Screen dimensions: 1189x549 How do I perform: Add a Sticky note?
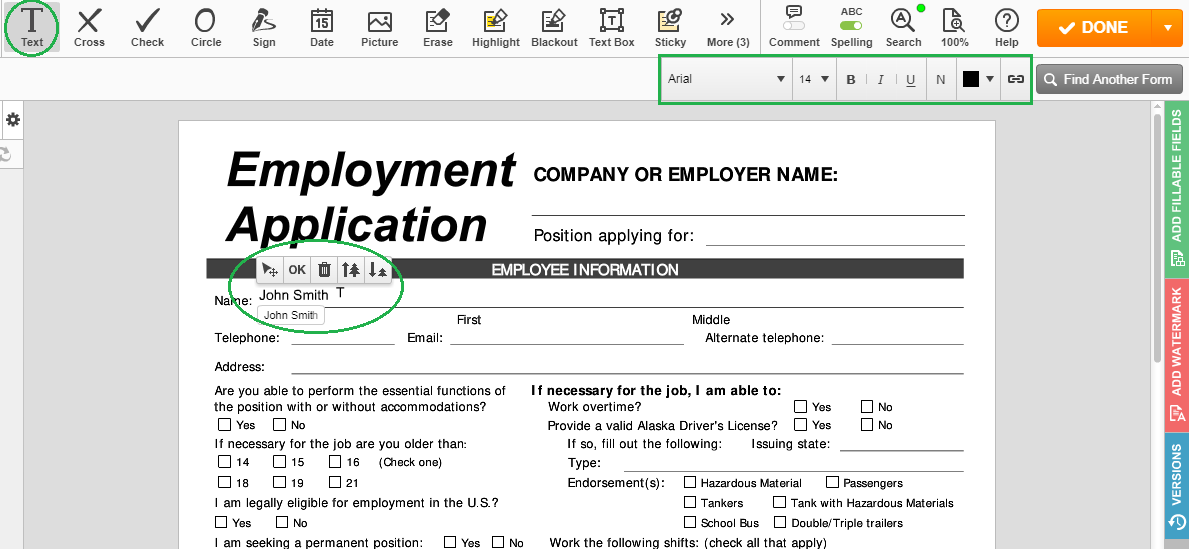670,27
